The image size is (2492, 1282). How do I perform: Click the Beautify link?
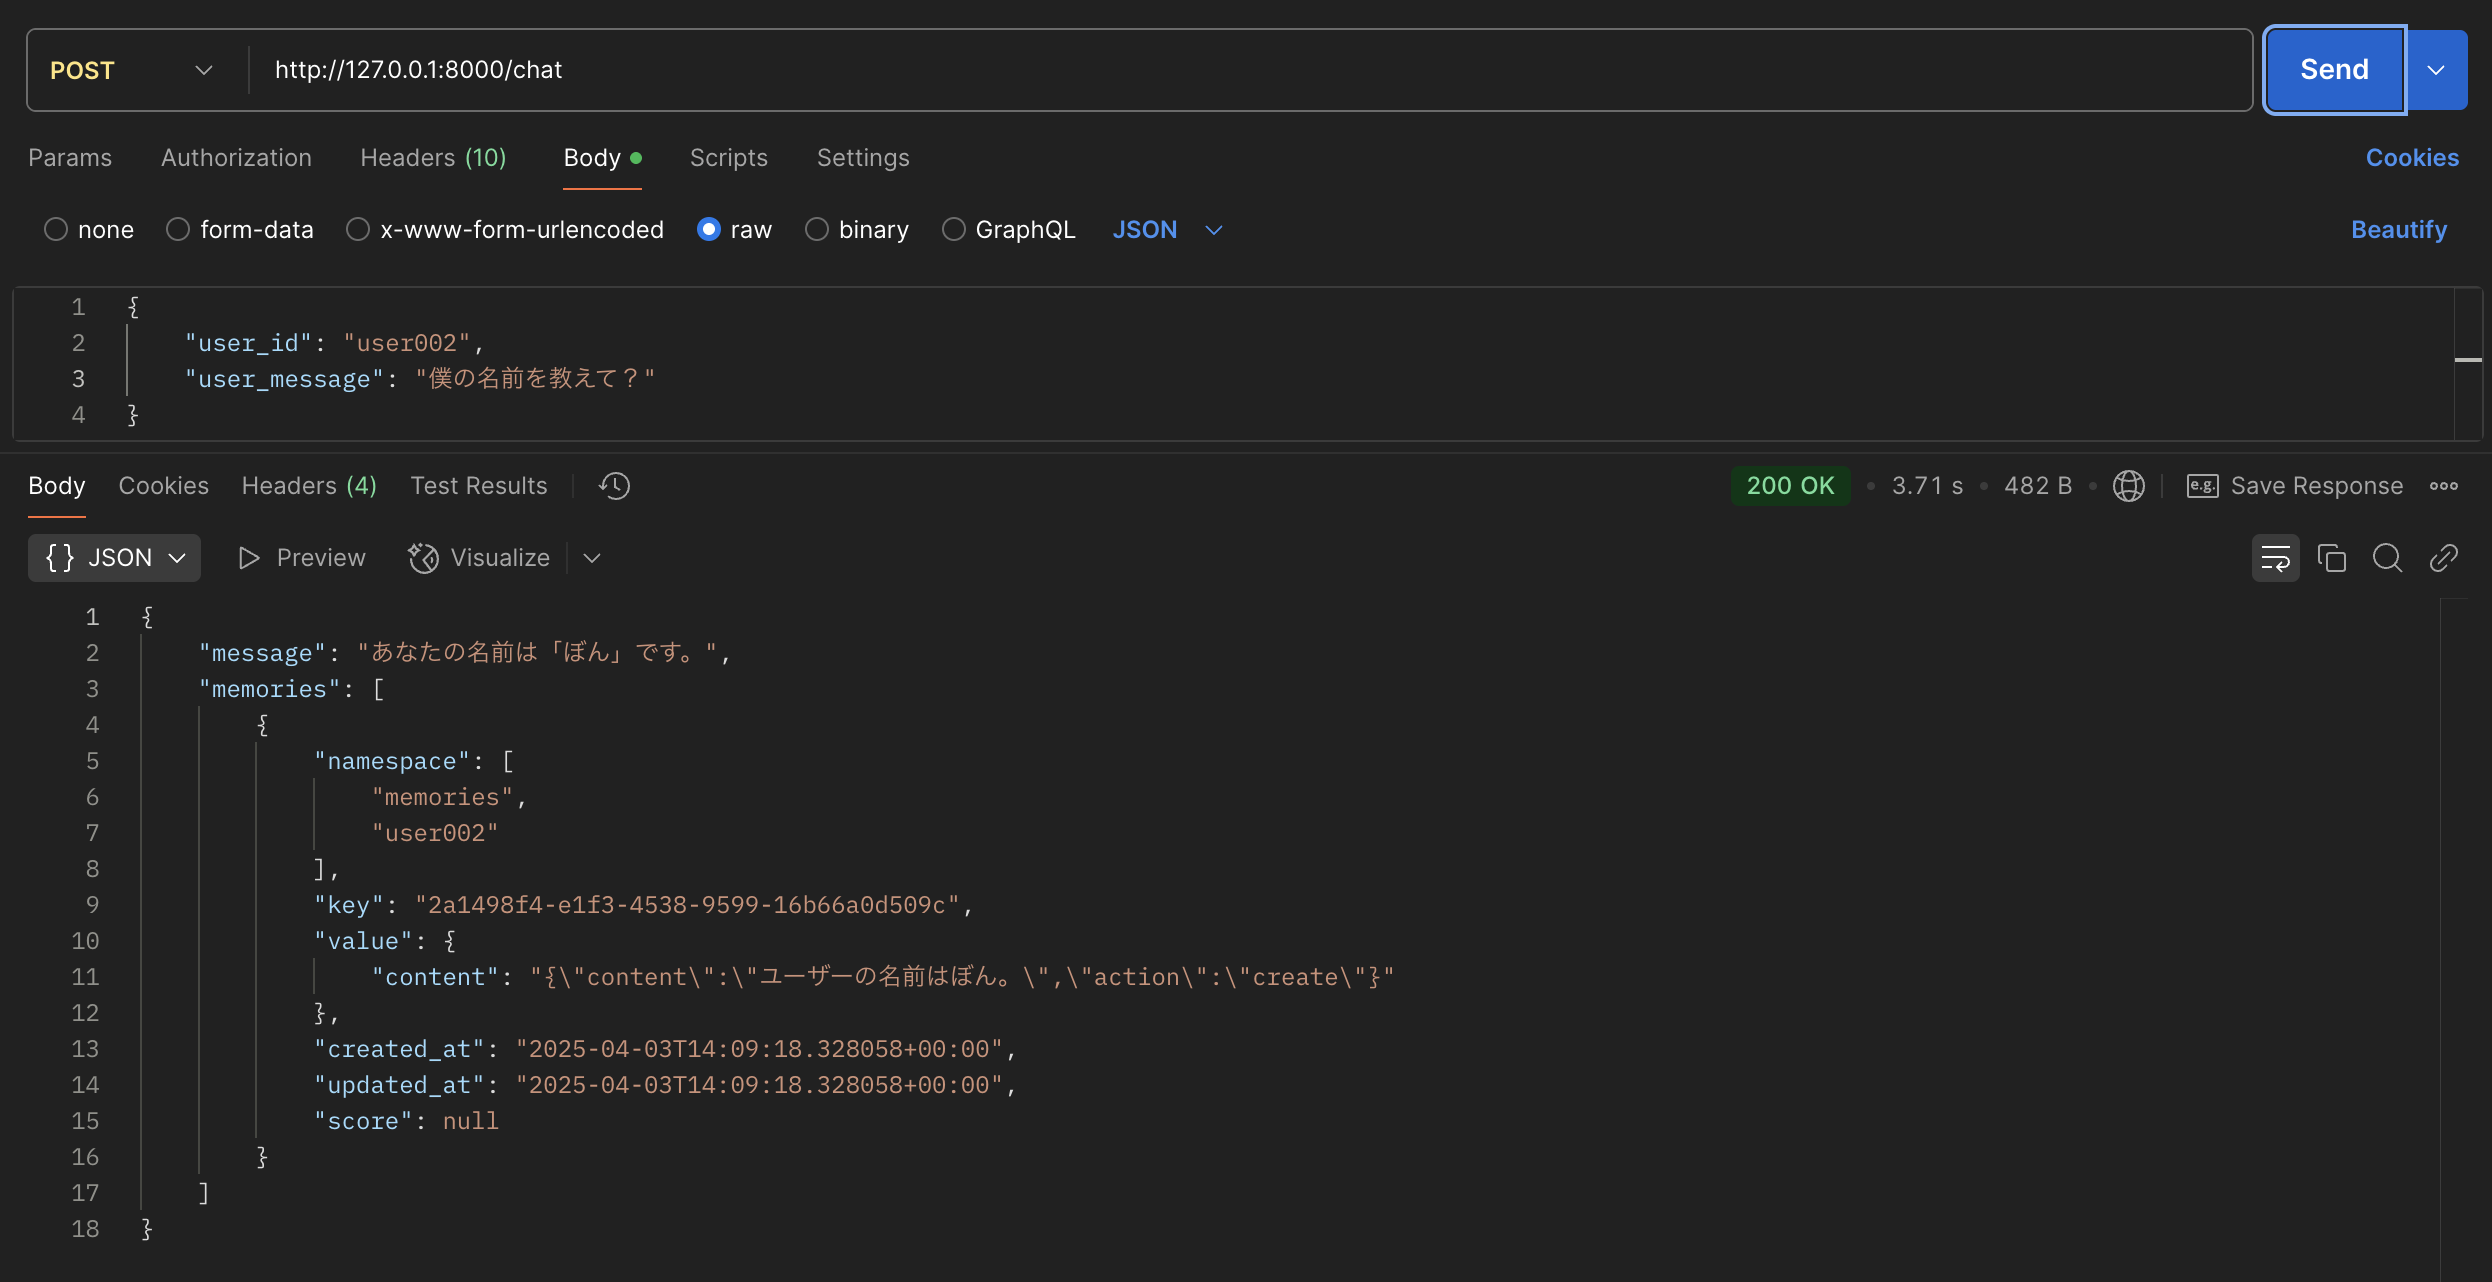click(2398, 230)
